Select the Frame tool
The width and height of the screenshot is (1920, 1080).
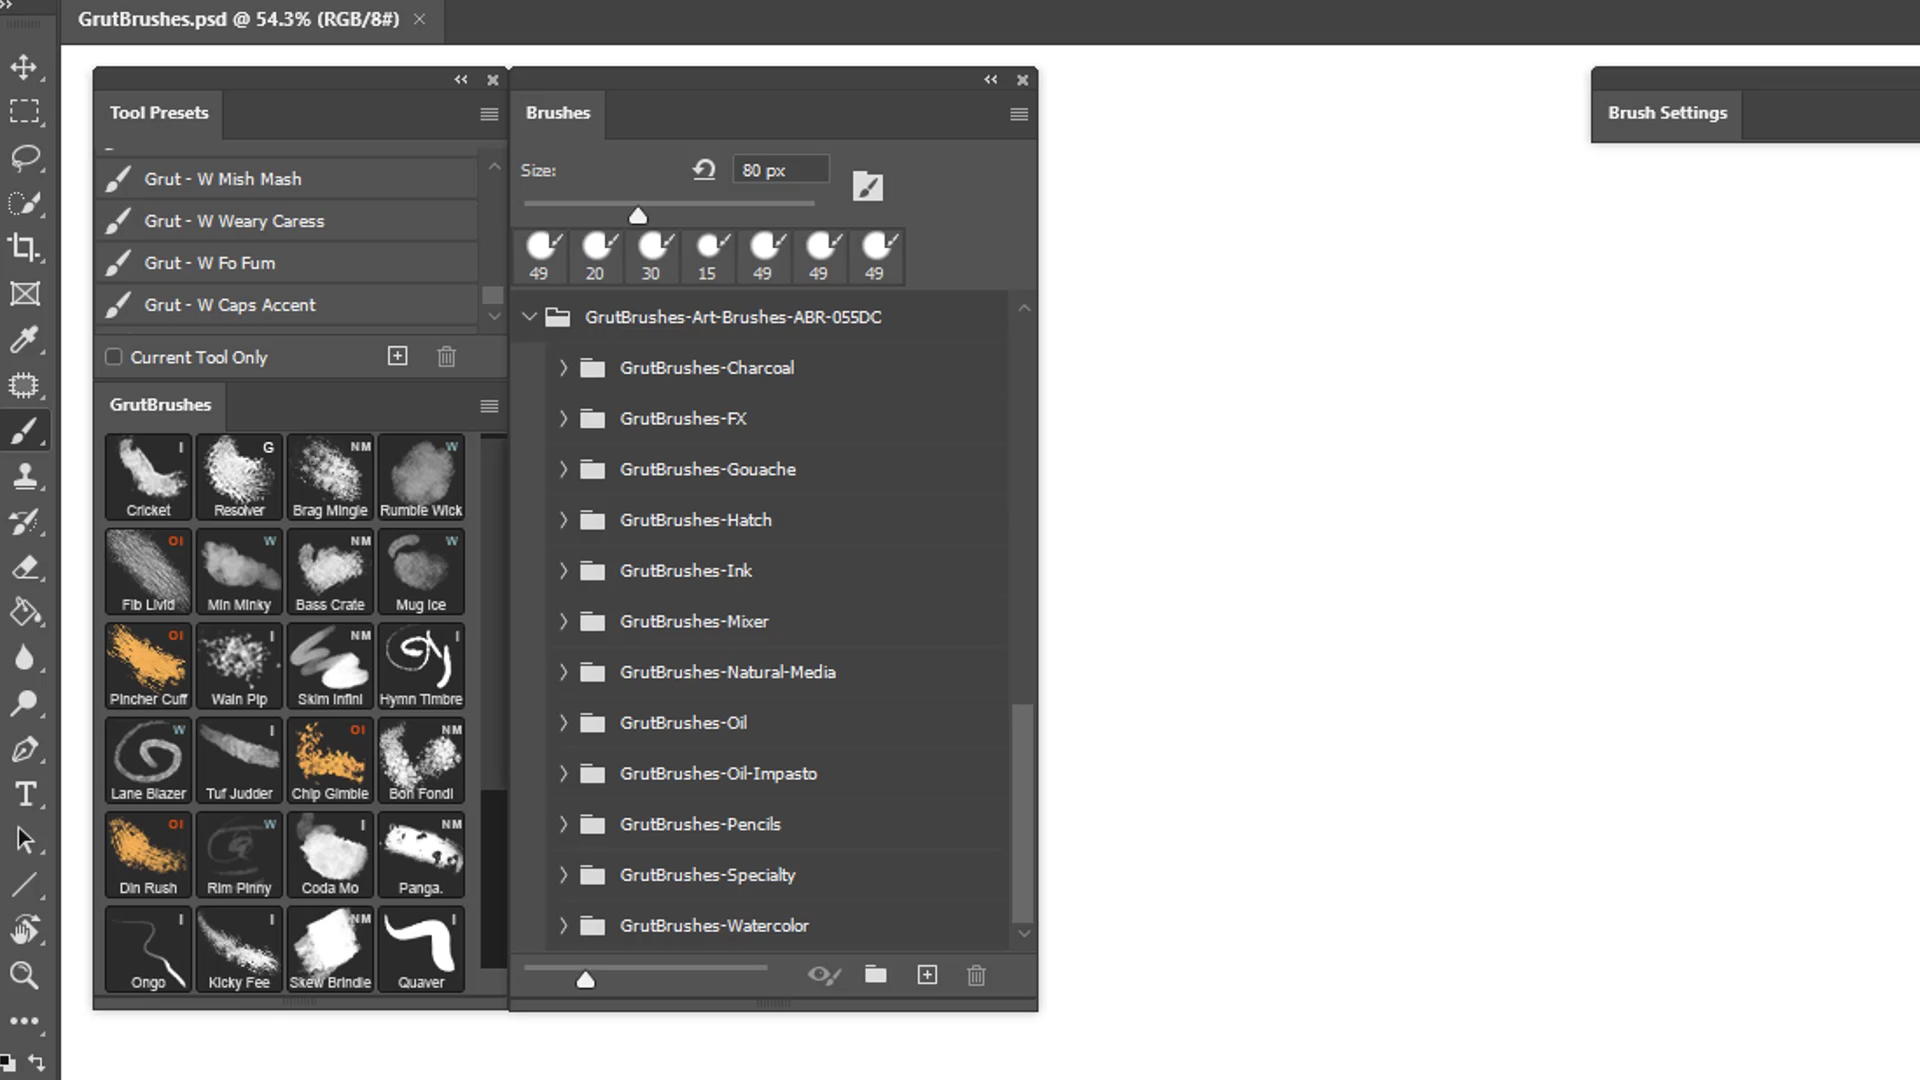pyautogui.click(x=24, y=294)
